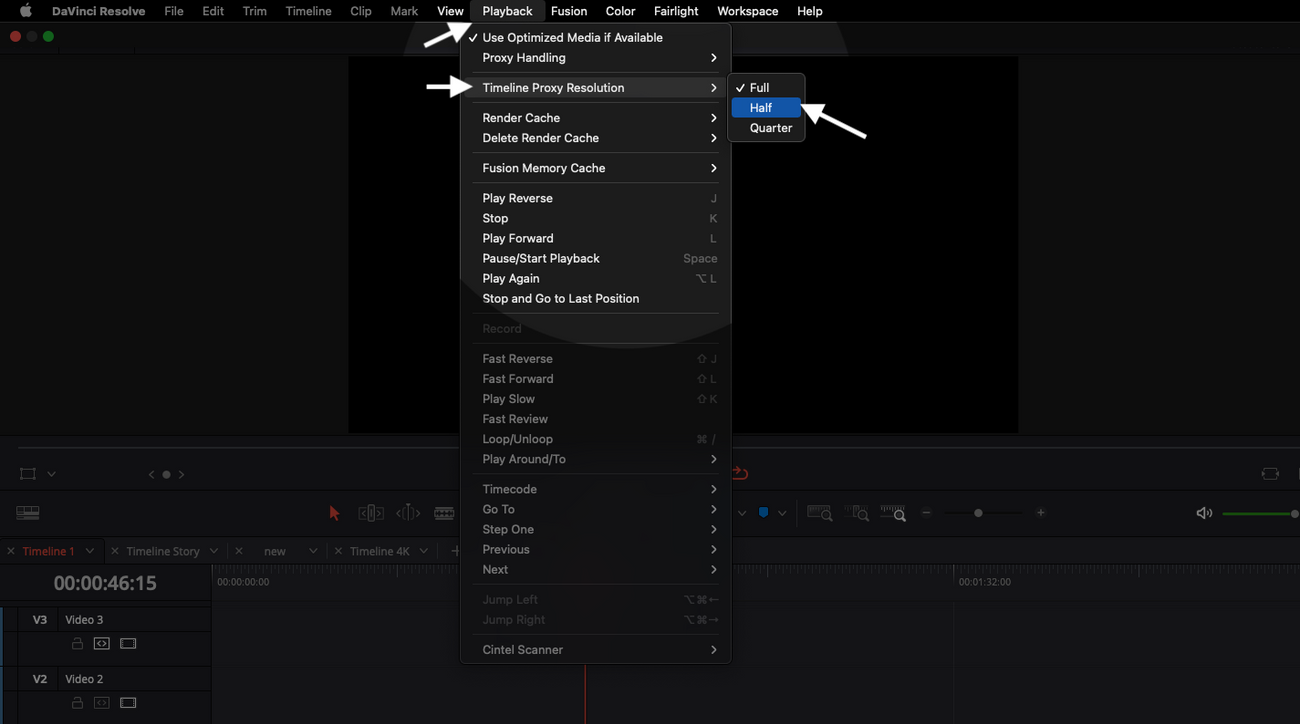Toggle Use Optimized Media if Available

point(572,37)
